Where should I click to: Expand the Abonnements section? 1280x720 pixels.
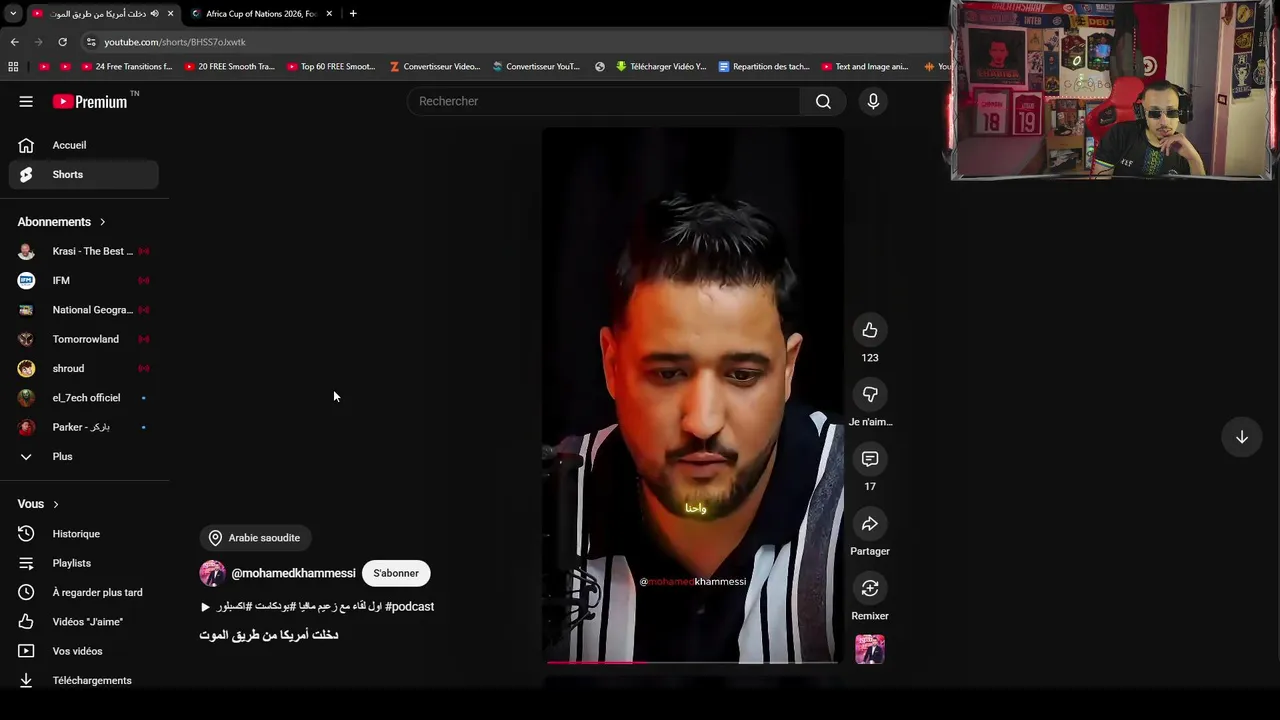(x=61, y=222)
